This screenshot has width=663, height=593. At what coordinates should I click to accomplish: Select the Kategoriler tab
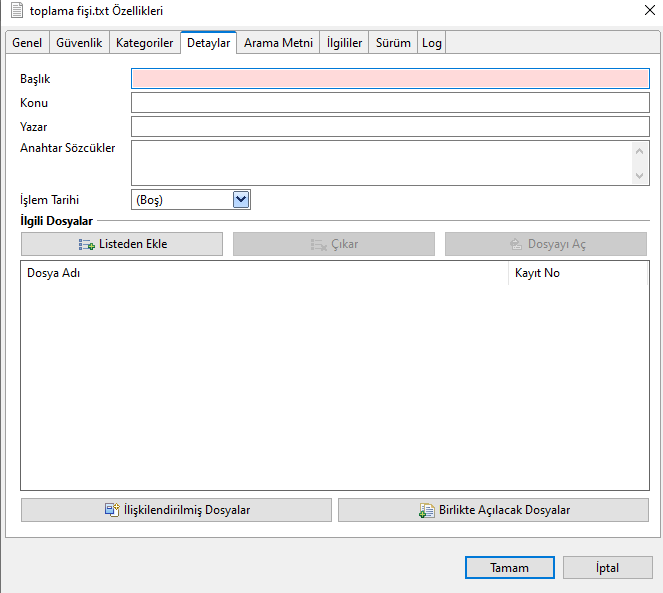tap(144, 43)
